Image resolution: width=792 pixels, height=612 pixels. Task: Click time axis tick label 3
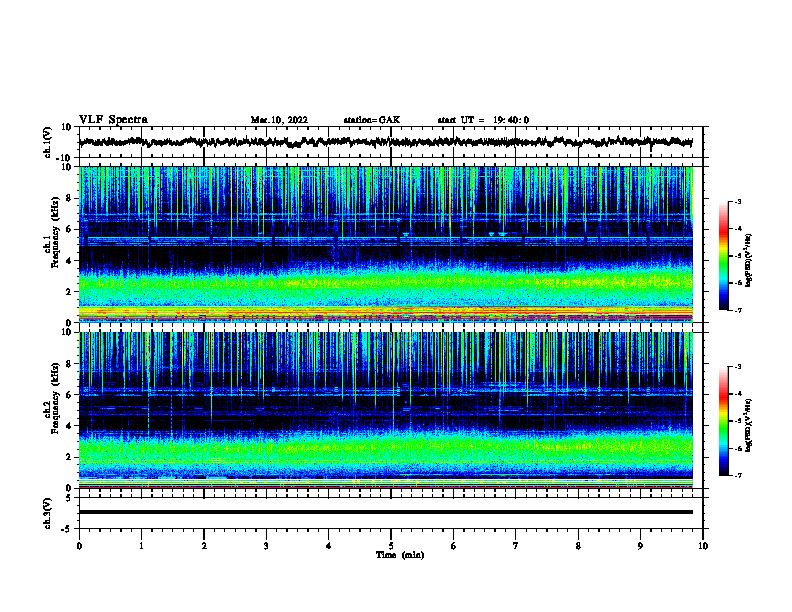(x=266, y=546)
